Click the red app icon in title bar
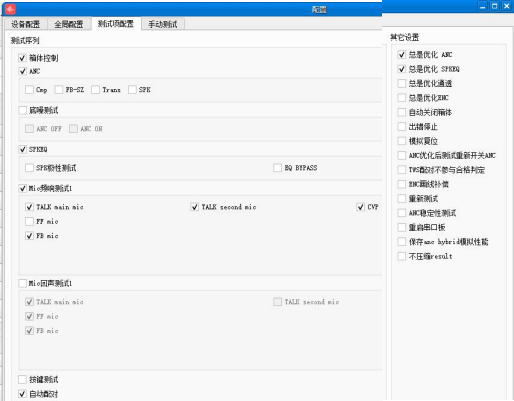The image size is (514, 401). pyautogui.click(x=10, y=9)
